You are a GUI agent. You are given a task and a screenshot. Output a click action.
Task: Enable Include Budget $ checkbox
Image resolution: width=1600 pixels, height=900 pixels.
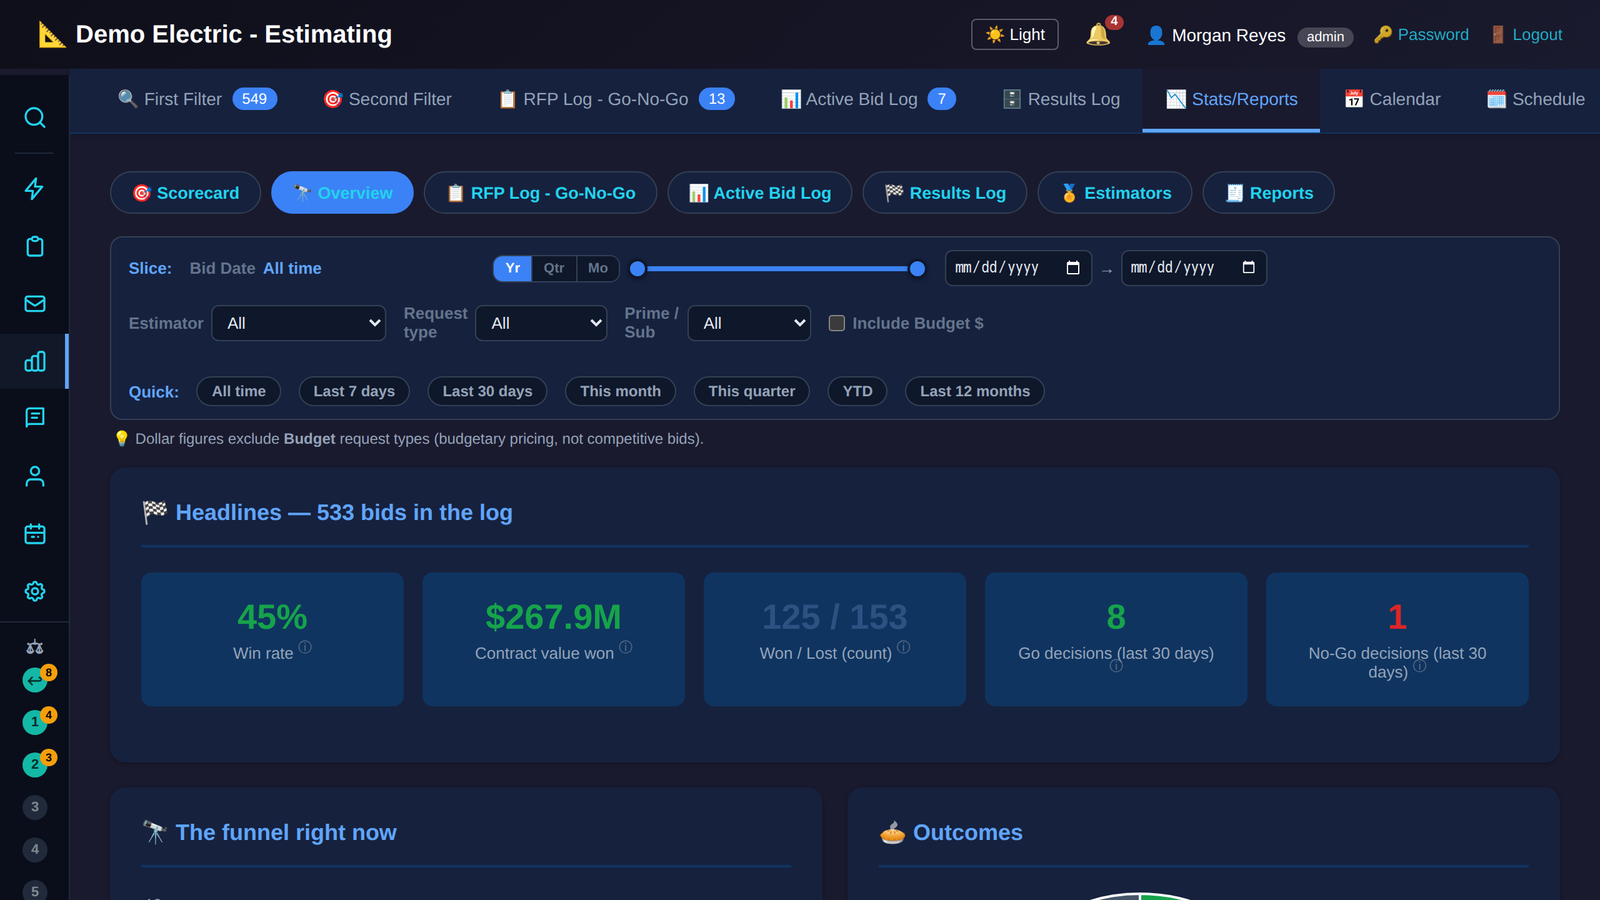(x=837, y=323)
